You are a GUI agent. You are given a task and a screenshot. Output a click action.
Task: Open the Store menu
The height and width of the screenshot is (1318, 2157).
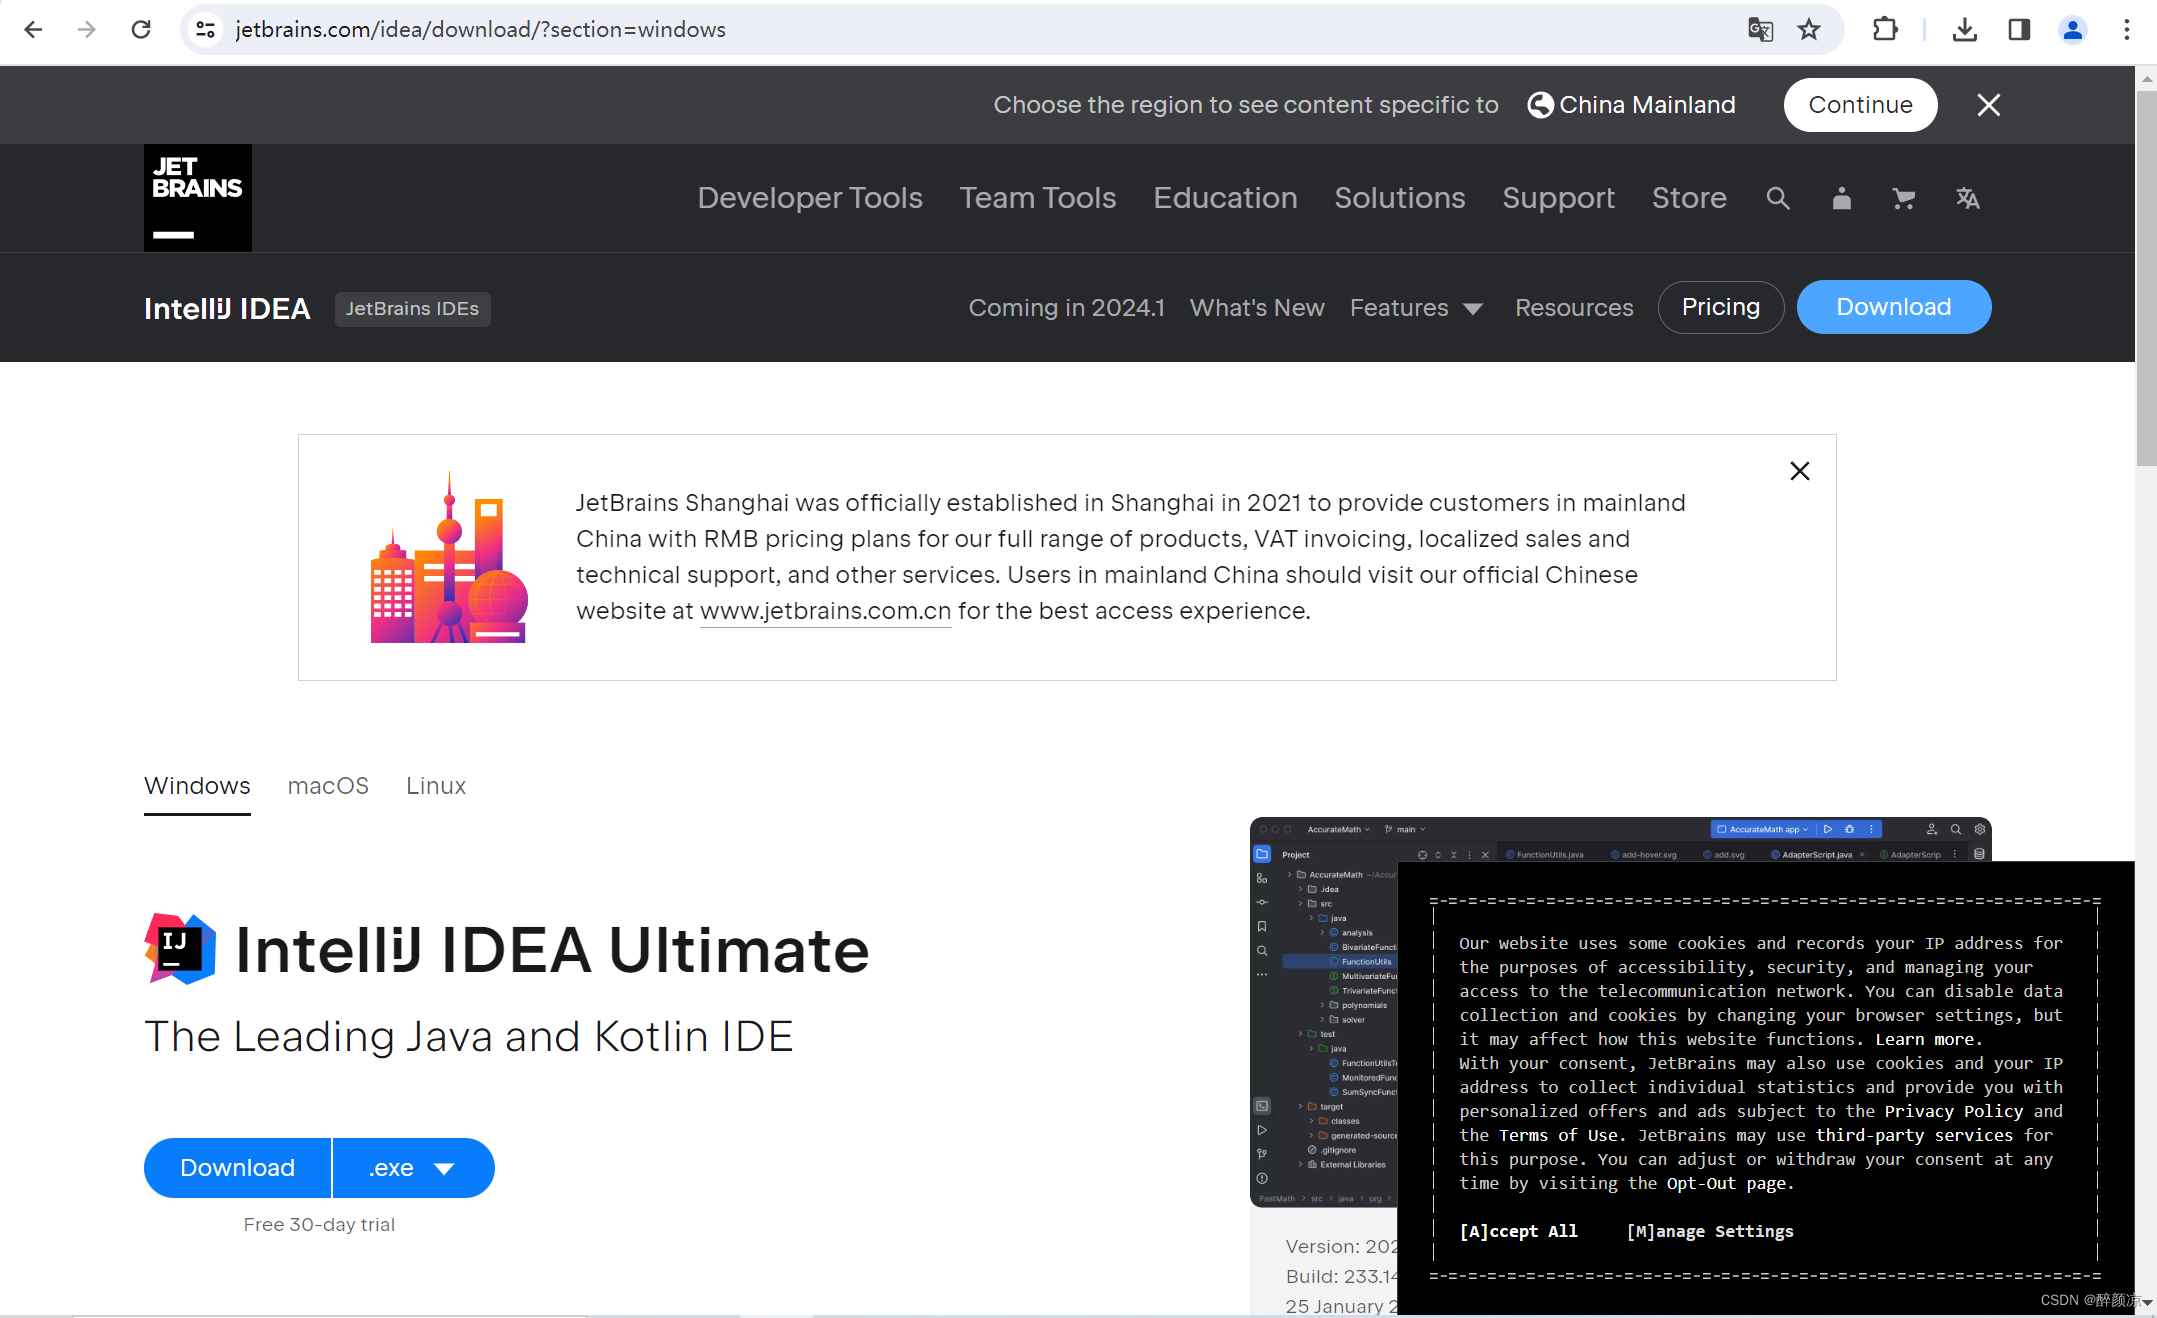tap(1689, 198)
